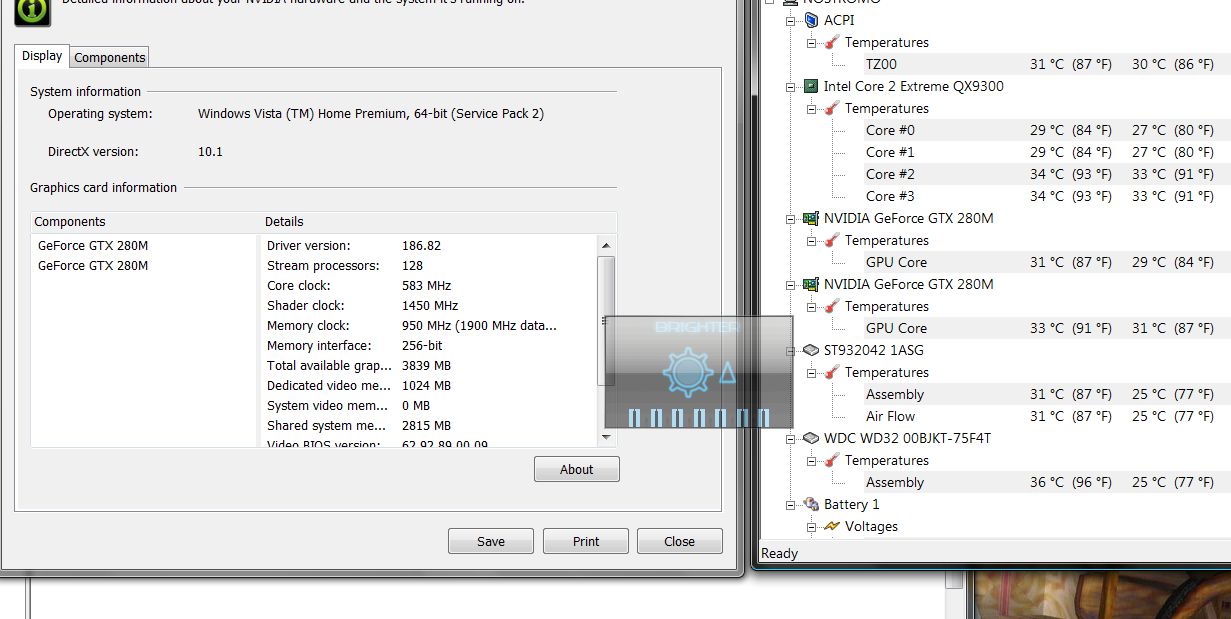Collapse the Battery 1 node
The image size is (1231, 619).
791,504
